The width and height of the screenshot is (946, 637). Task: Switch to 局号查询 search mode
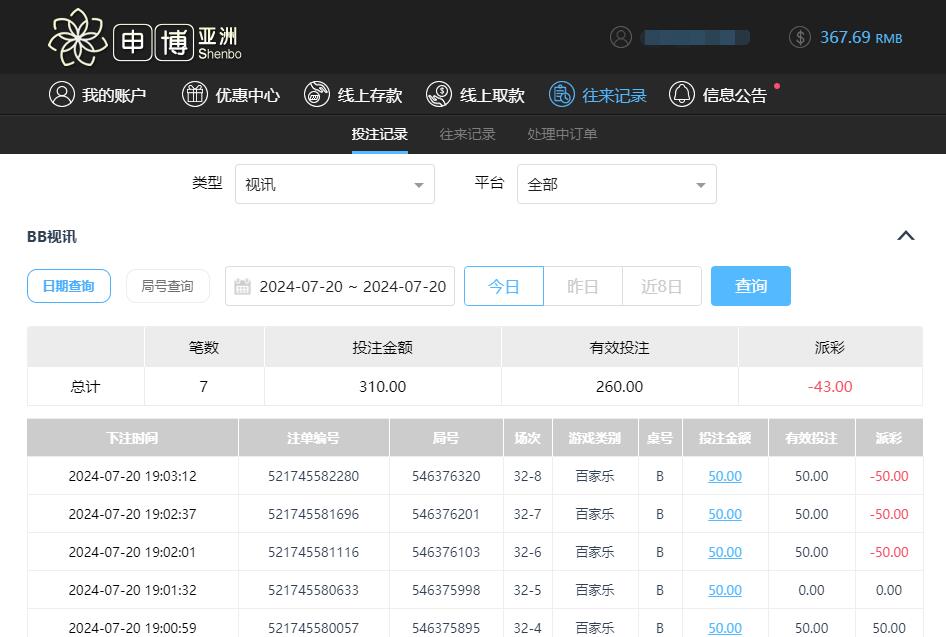tap(167, 285)
